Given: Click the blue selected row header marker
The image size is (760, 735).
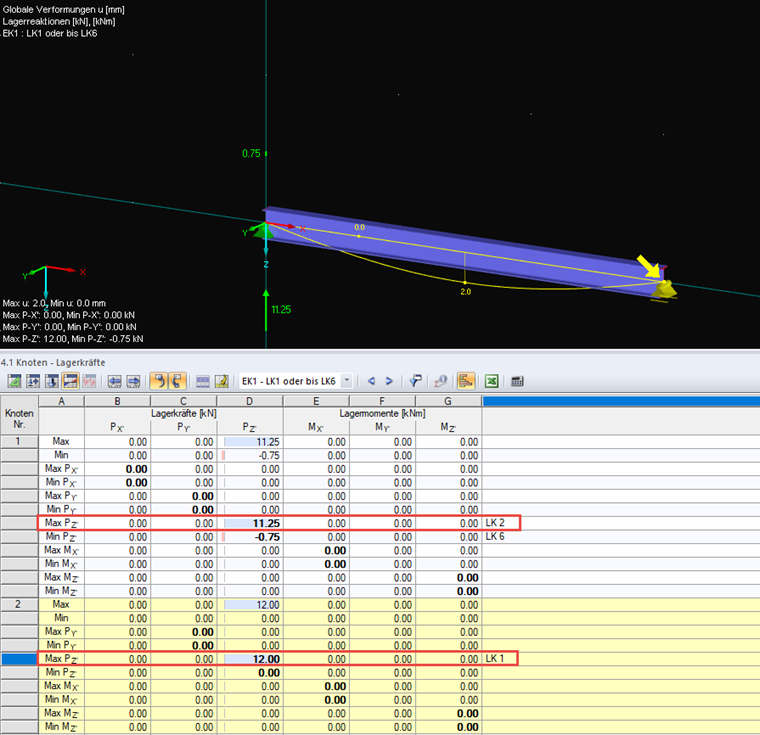Looking at the screenshot, I should click(x=17, y=659).
